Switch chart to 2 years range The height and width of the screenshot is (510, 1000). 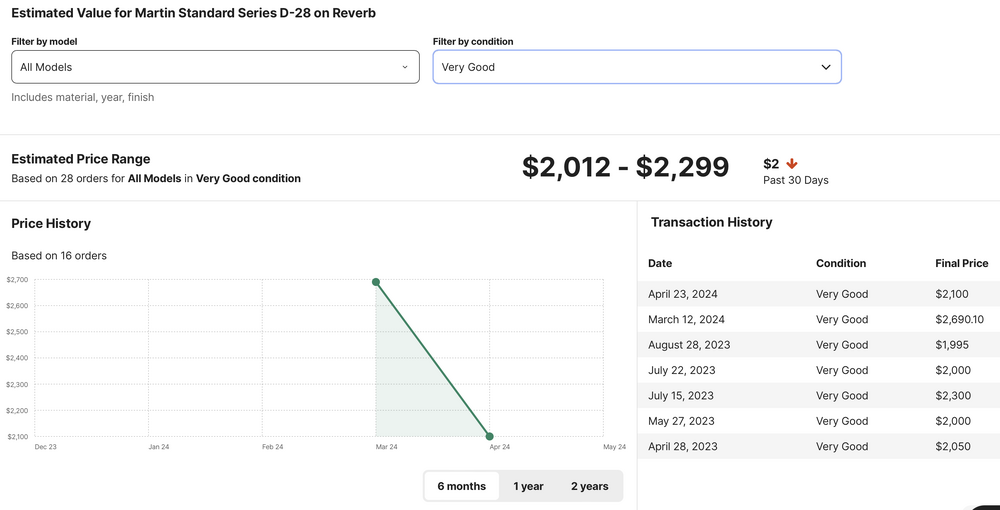click(x=589, y=486)
